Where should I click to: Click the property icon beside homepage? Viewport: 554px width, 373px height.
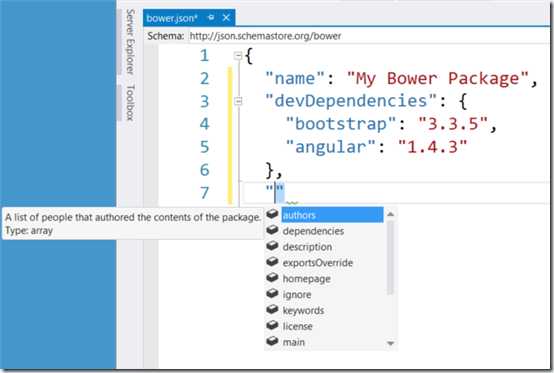pos(272,278)
